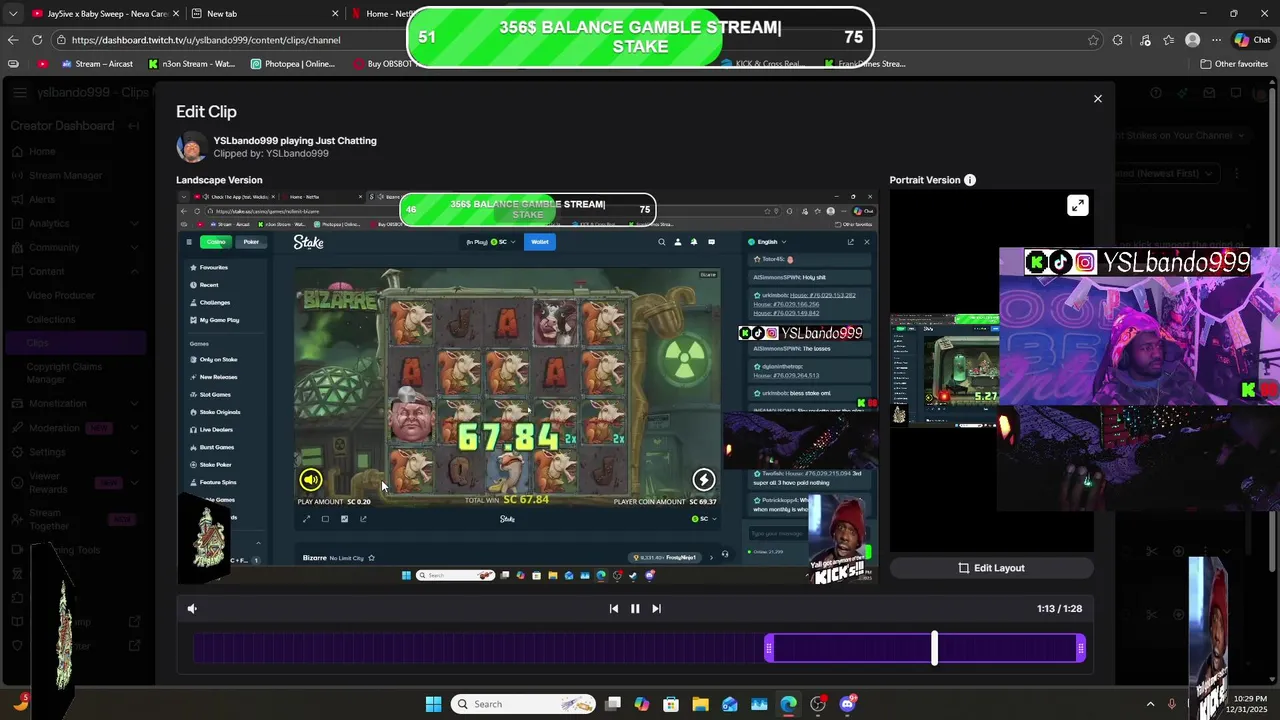Click the landscape clip video preview
The width and height of the screenshot is (1280, 720).
(528, 387)
